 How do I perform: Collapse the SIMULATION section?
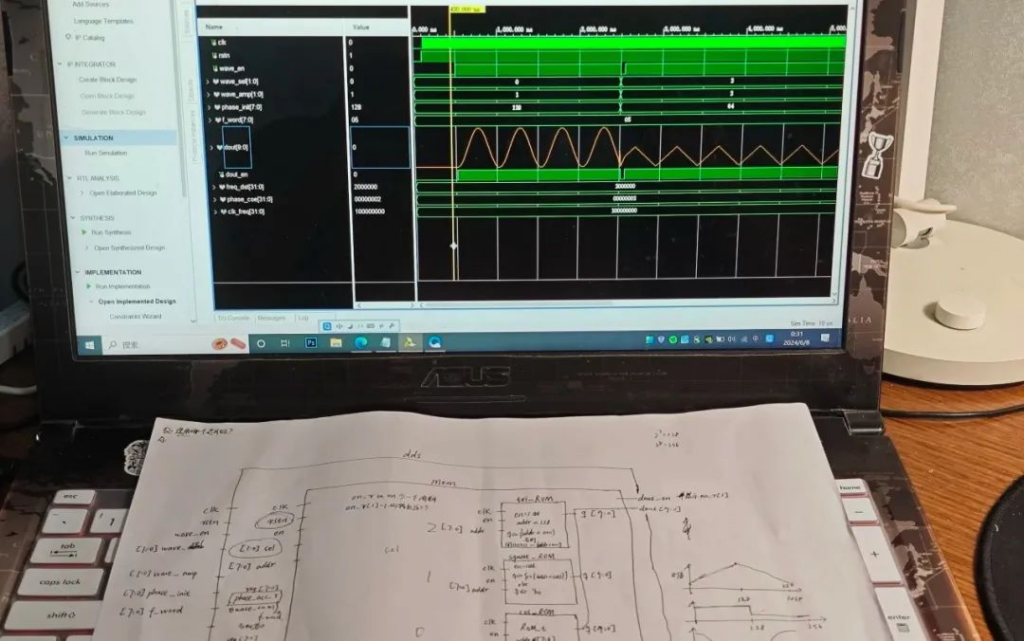tap(67, 138)
